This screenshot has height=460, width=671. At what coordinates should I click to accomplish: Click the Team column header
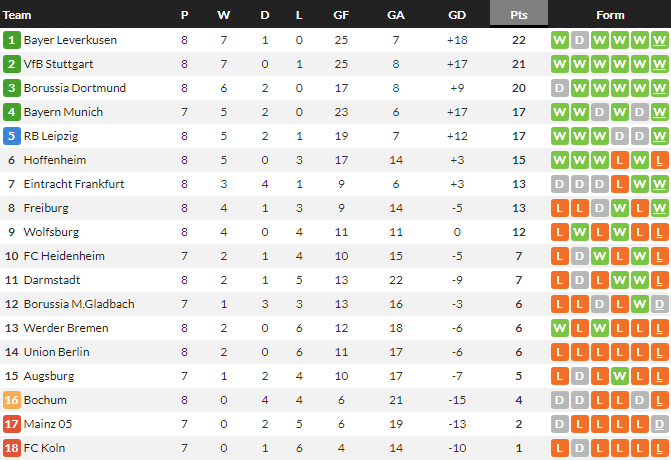coord(18,15)
